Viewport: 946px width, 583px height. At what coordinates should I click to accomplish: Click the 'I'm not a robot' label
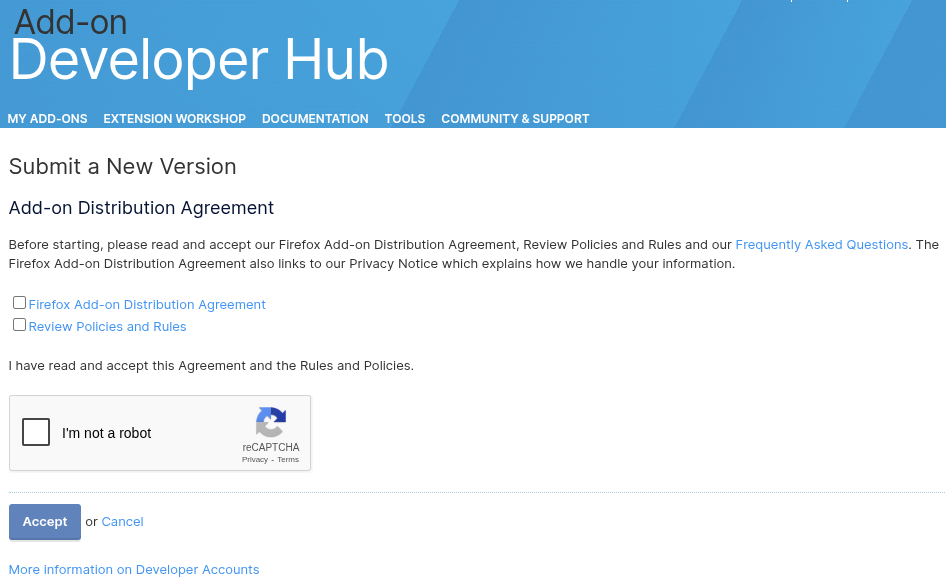(x=106, y=433)
